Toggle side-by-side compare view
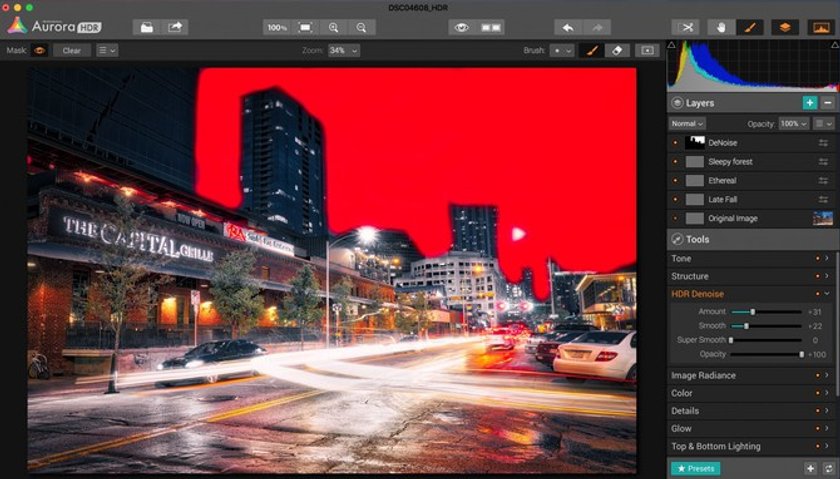 490,27
